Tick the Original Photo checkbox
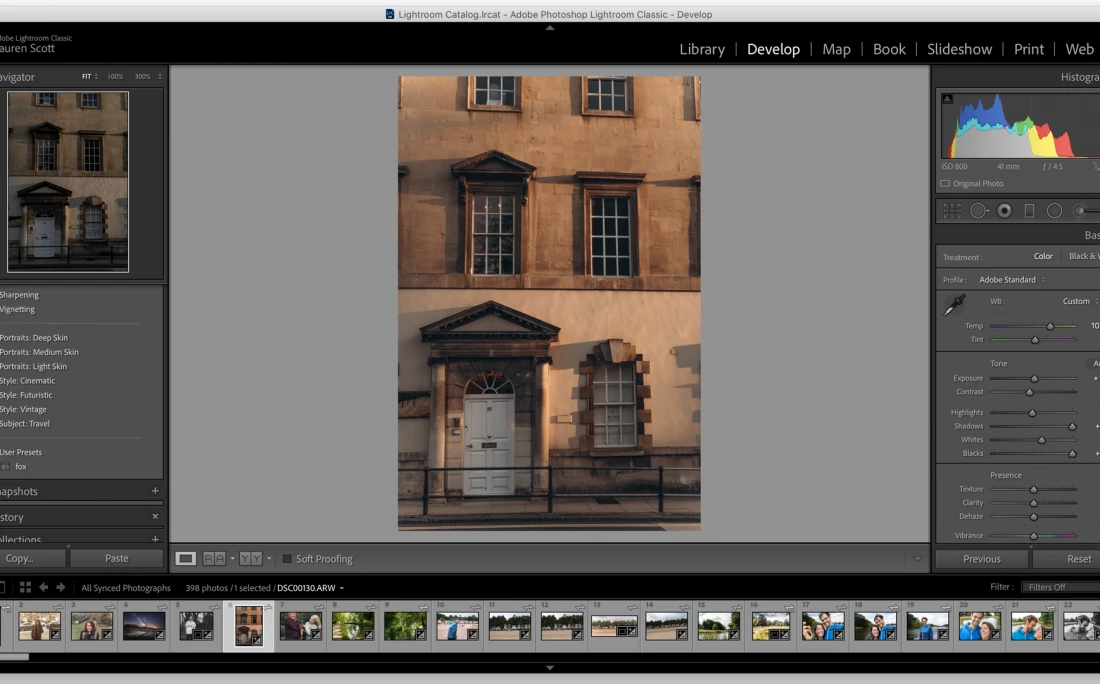1100x684 pixels. coord(945,184)
